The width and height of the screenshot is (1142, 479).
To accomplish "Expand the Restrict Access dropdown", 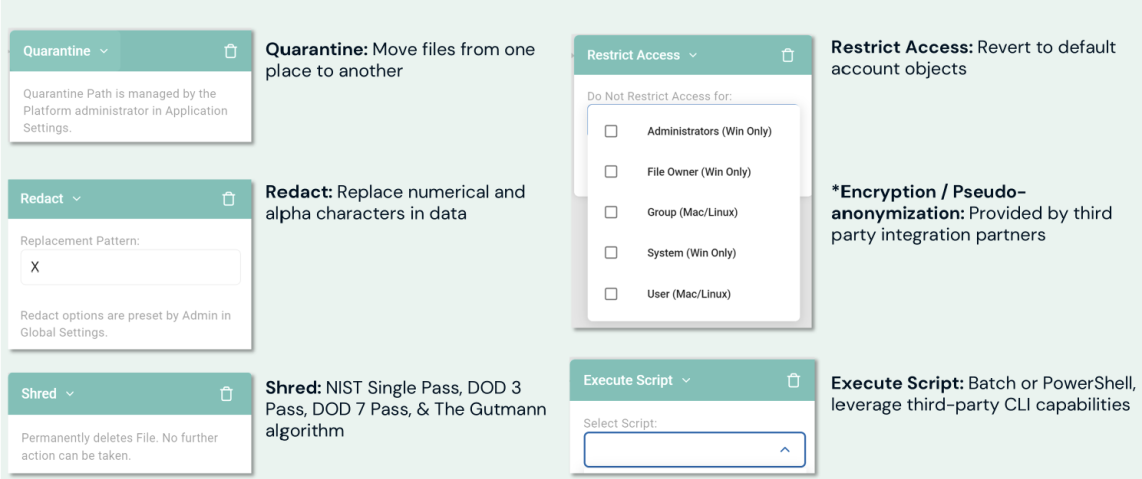I will tap(642, 55).
